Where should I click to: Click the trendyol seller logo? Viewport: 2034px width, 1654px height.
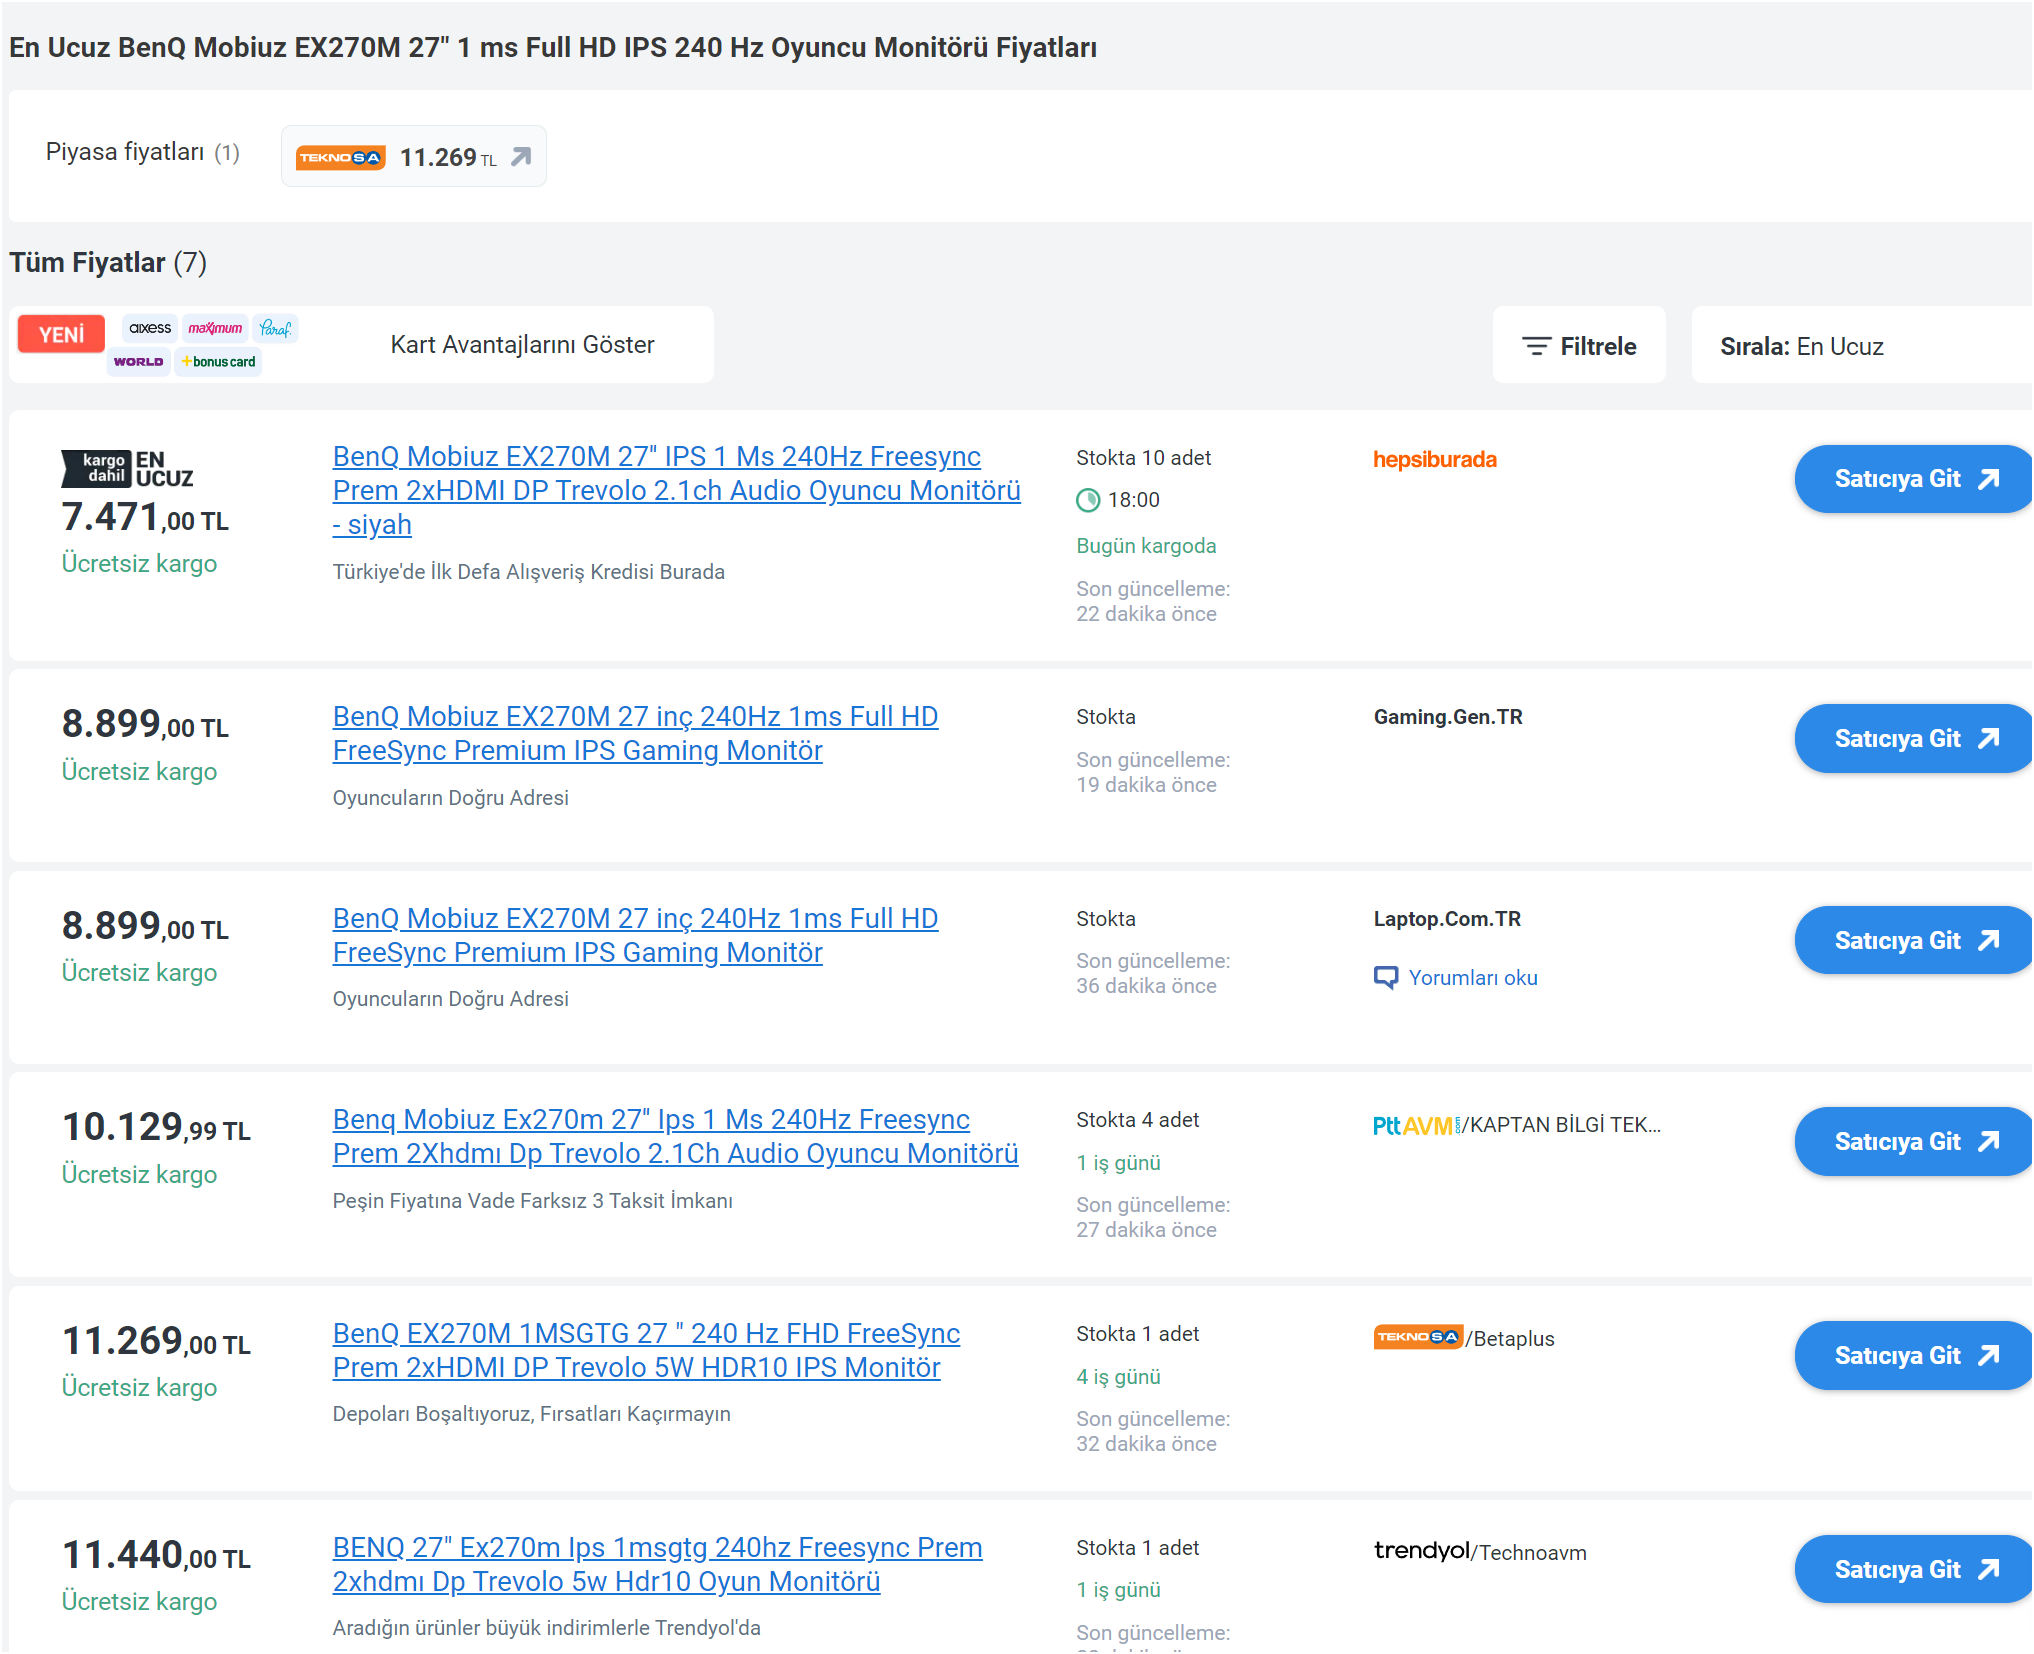pos(1421,1551)
